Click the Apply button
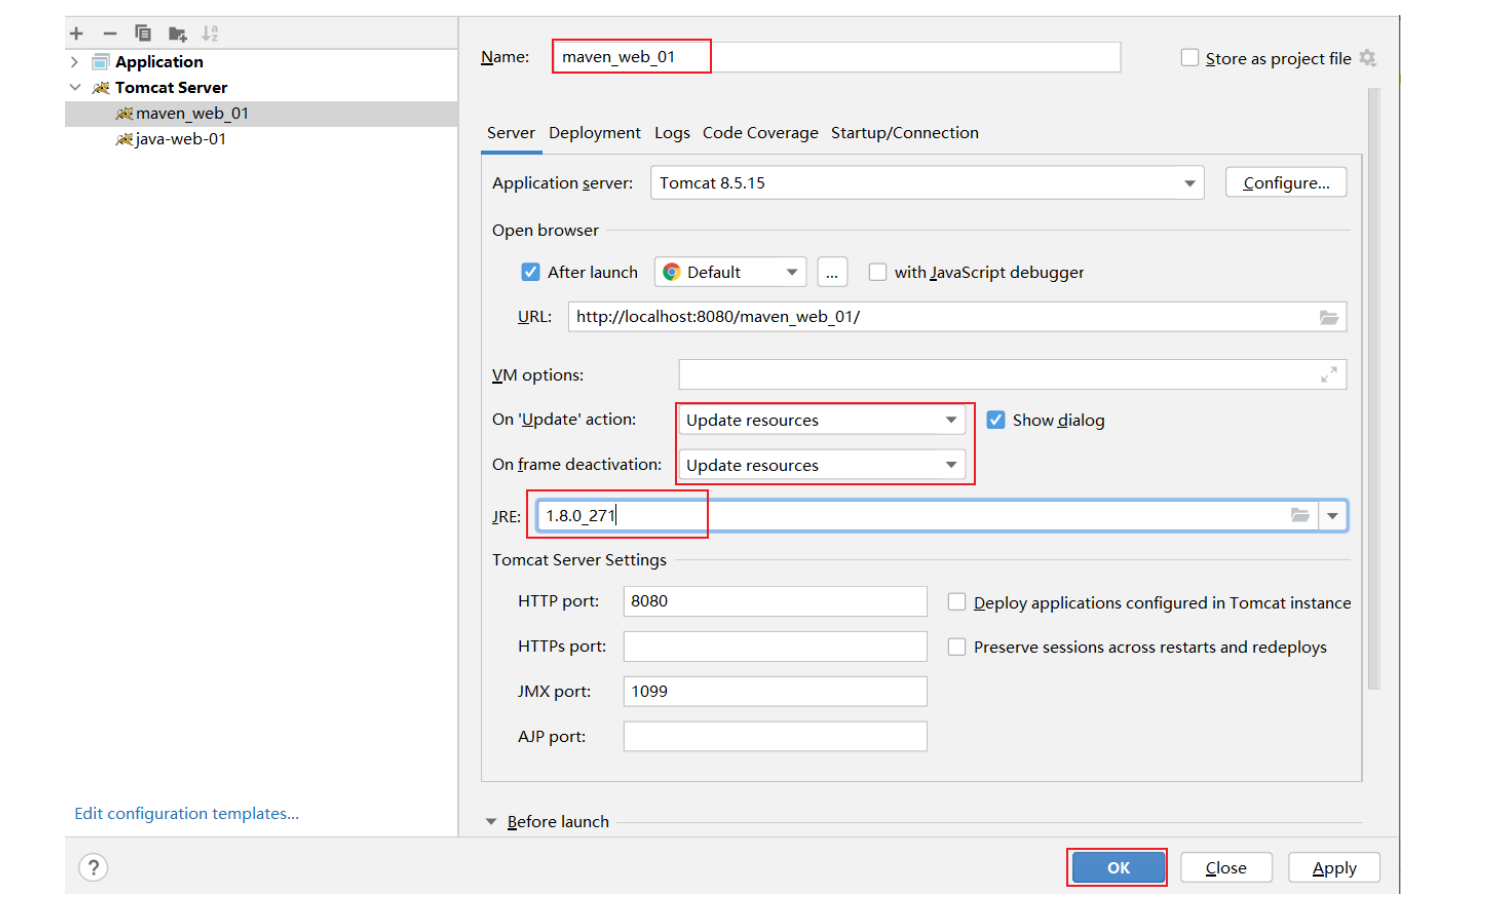Screen dimensions: 1486x920 [x=1334, y=868]
